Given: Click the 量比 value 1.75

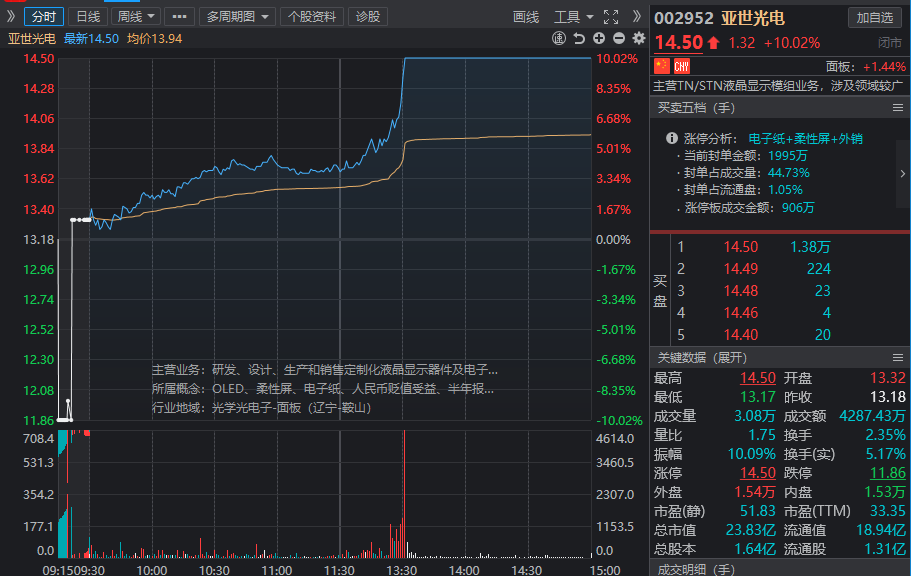Looking at the screenshot, I should click(x=762, y=435).
